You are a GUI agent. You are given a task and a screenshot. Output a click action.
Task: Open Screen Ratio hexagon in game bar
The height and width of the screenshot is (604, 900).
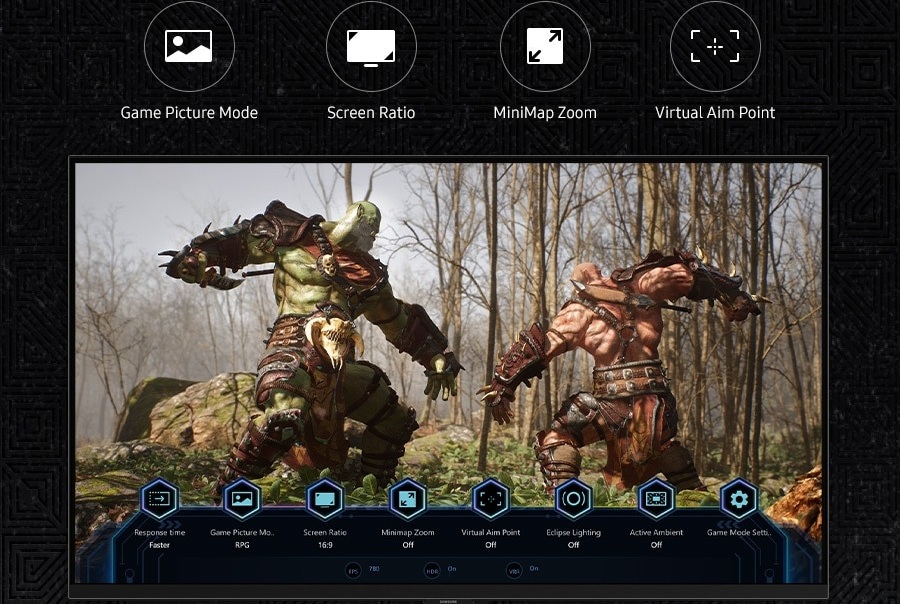325,498
